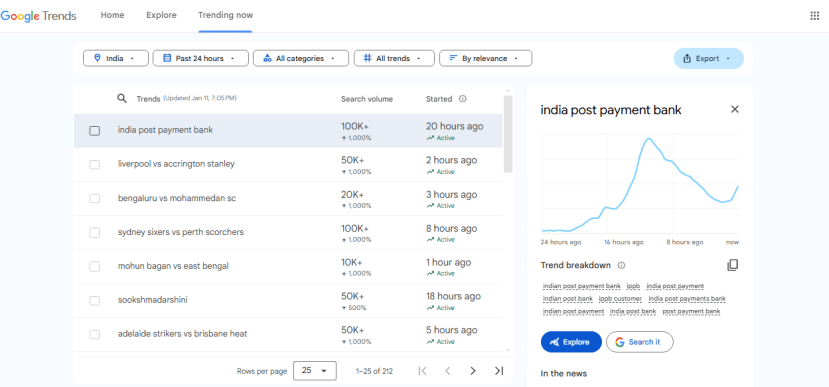
Task: Go to the previous page of results
Action: point(447,371)
